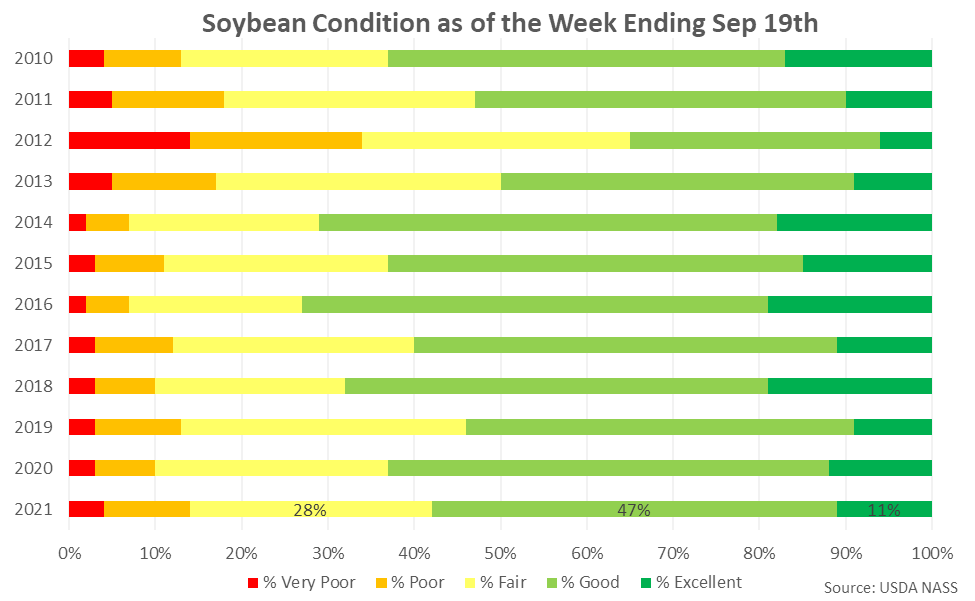Click the chart title Soybean Condition
The height and width of the screenshot is (601, 975).
coord(510,24)
